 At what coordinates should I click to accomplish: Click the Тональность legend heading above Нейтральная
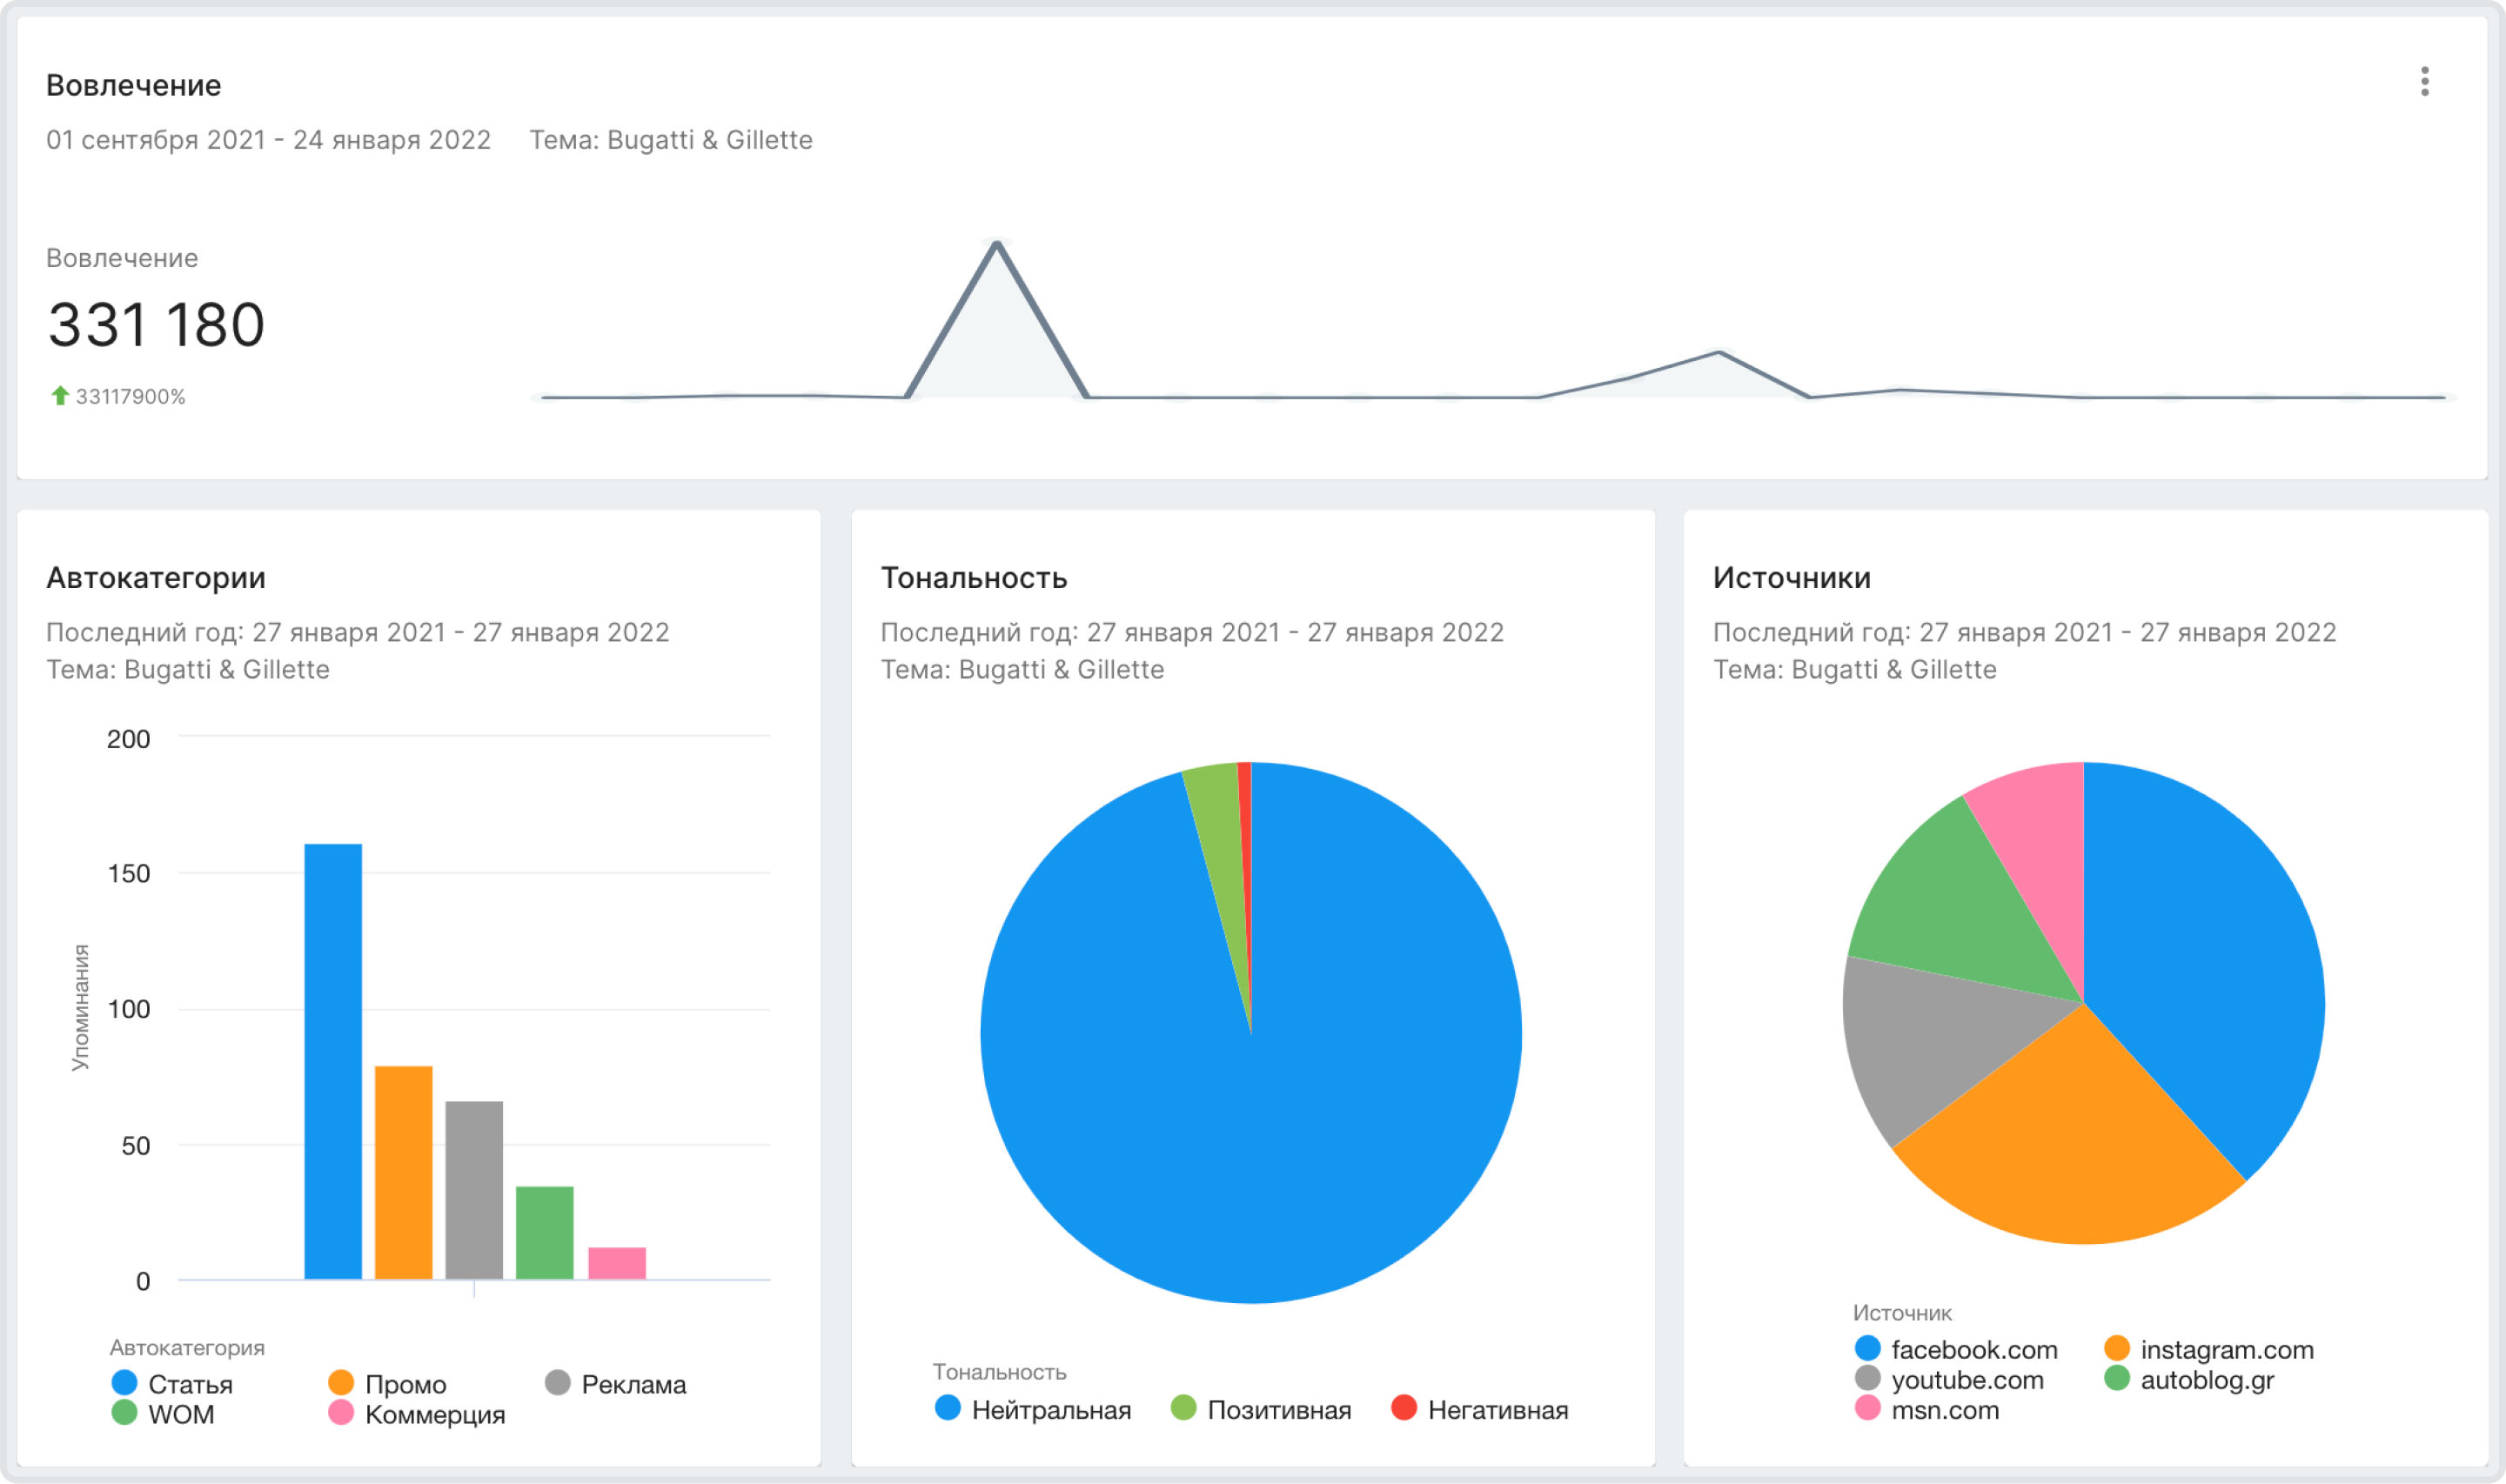point(999,1372)
